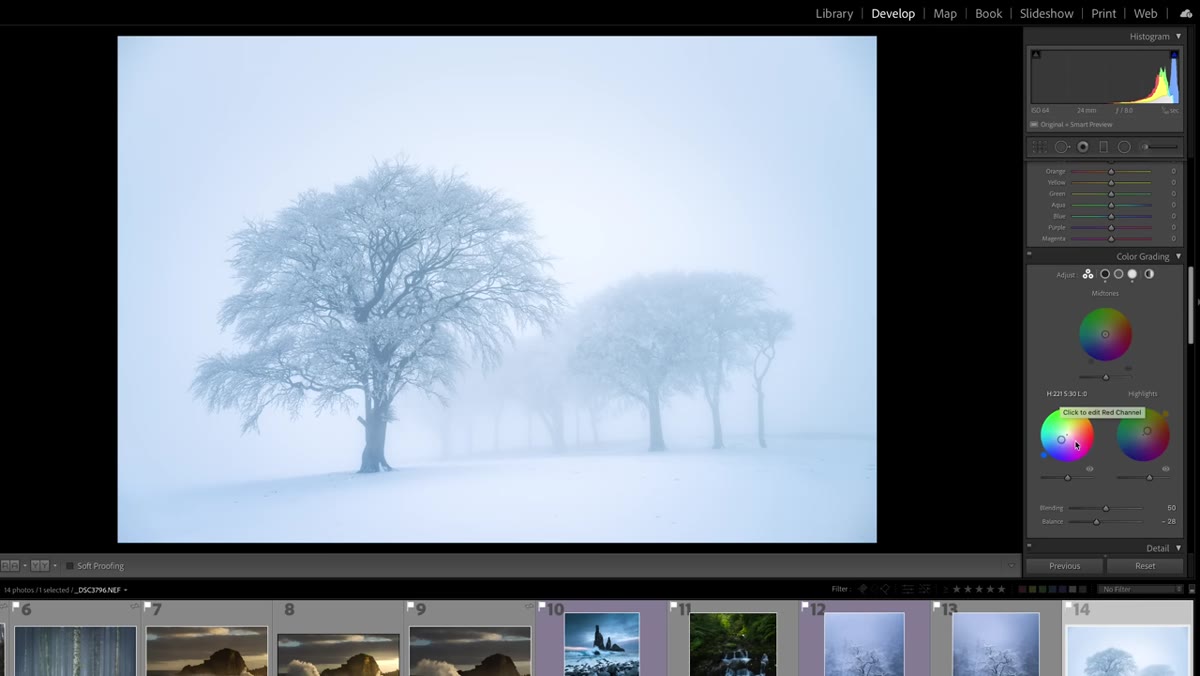Screen dimensions: 1200x676
Task: Switch to the Slideshow module
Action: point(1046,13)
